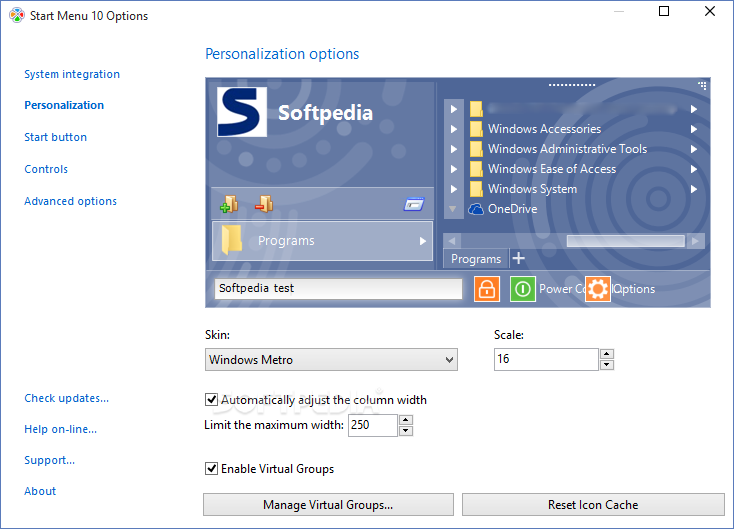Click the Programs folder icon in left pane
The image size is (734, 529).
pyautogui.click(x=232, y=240)
